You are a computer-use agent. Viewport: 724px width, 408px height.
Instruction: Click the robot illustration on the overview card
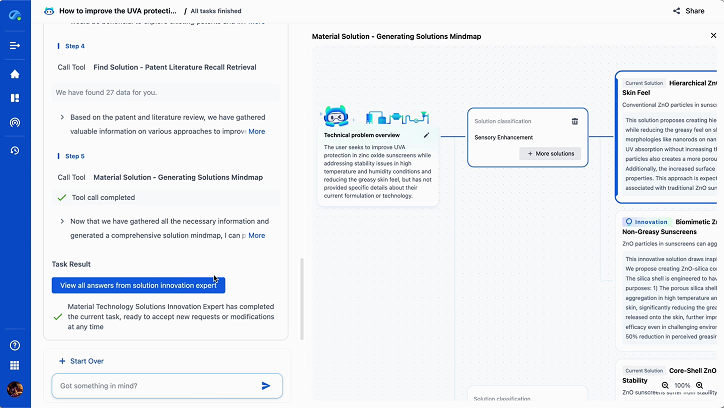(336, 117)
